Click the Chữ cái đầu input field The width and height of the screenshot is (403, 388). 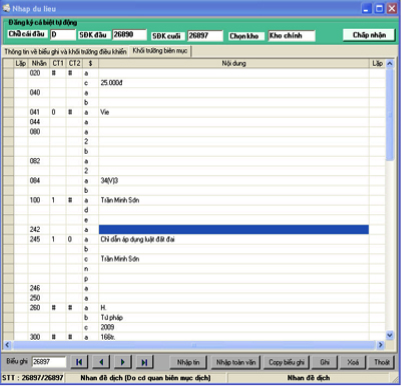(63, 35)
